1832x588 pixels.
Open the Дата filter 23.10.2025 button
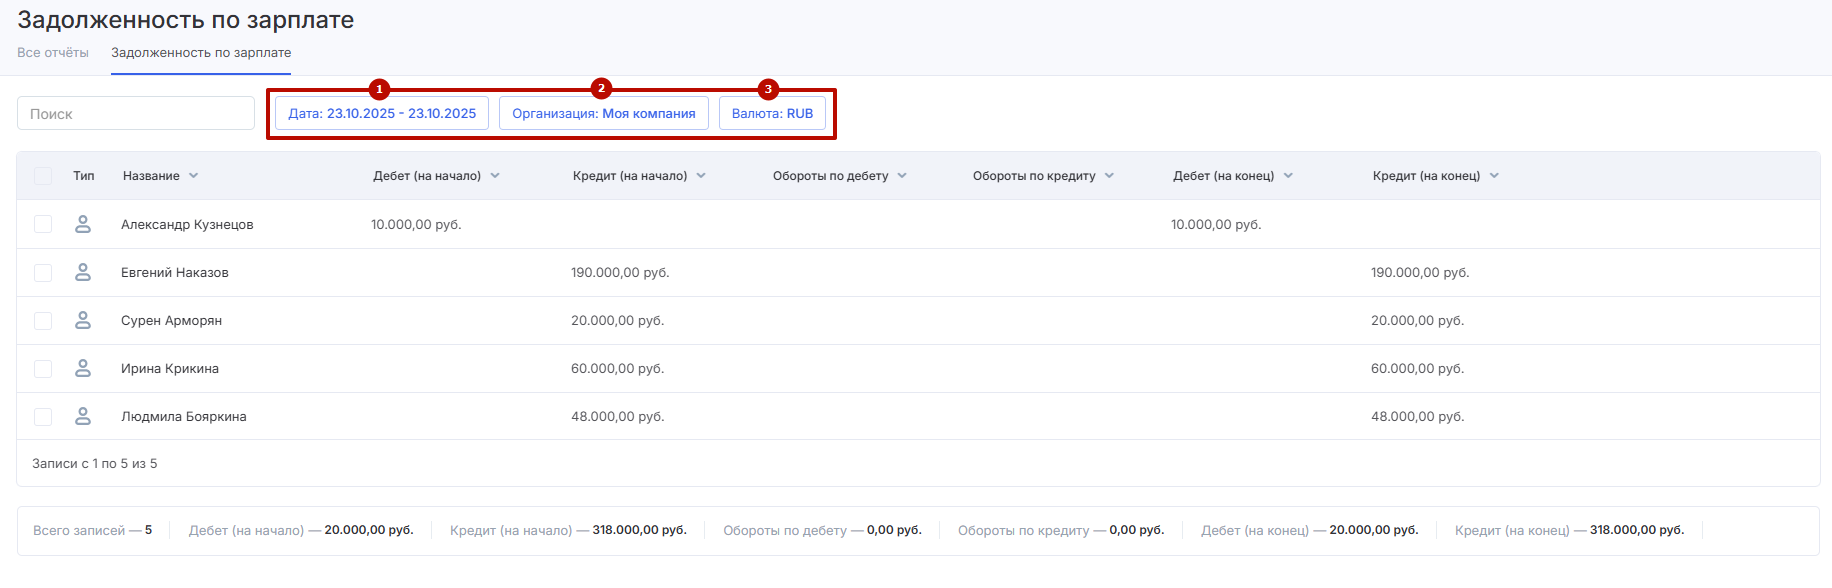(x=382, y=113)
